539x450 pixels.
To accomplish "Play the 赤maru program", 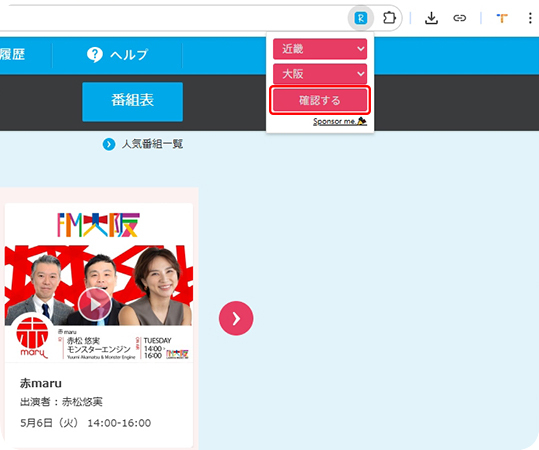I will (95, 304).
